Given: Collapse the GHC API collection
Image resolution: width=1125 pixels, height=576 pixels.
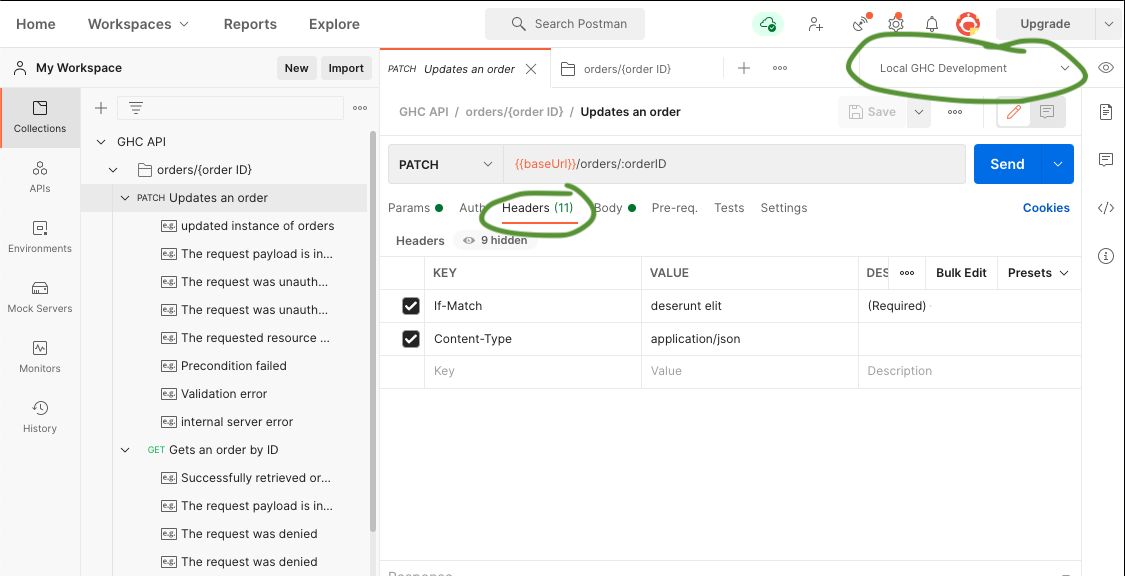Looking at the screenshot, I should pos(100,141).
